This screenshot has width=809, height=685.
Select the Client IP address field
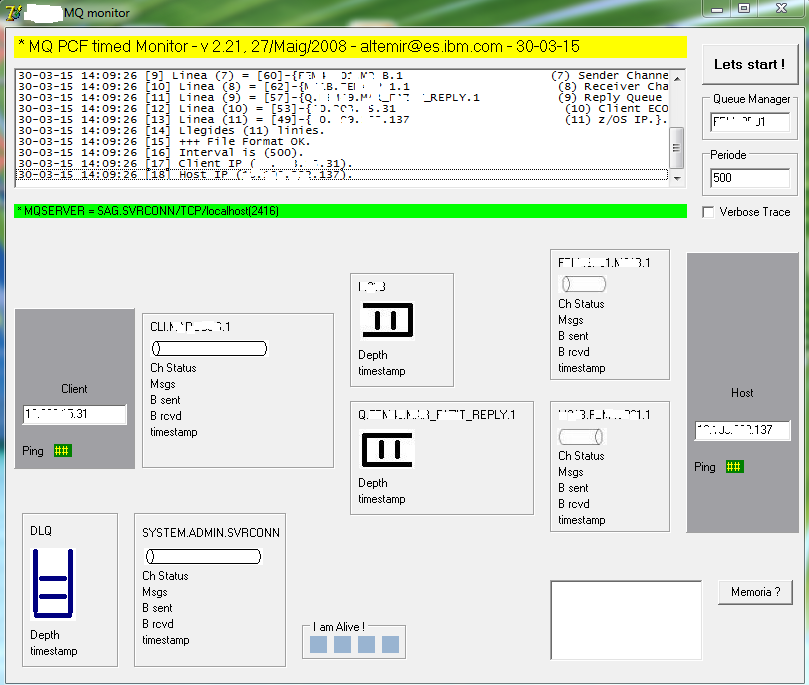tap(75, 414)
